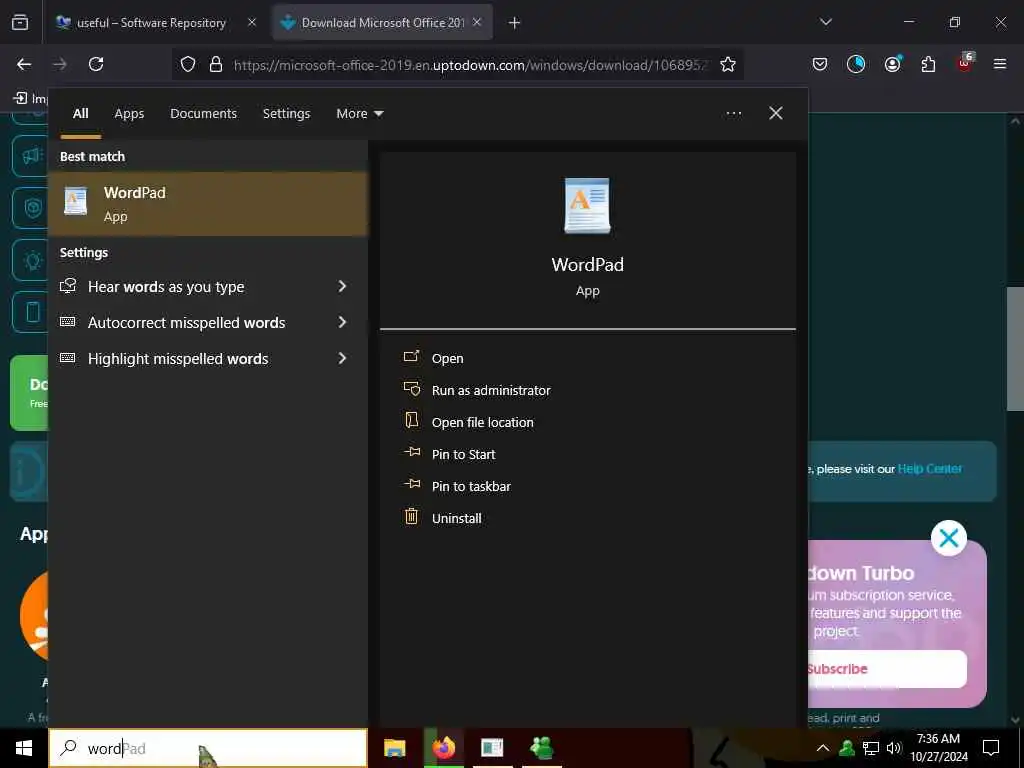Close the Uptodown Turbo promo popup
1024x768 pixels.
click(x=948, y=538)
